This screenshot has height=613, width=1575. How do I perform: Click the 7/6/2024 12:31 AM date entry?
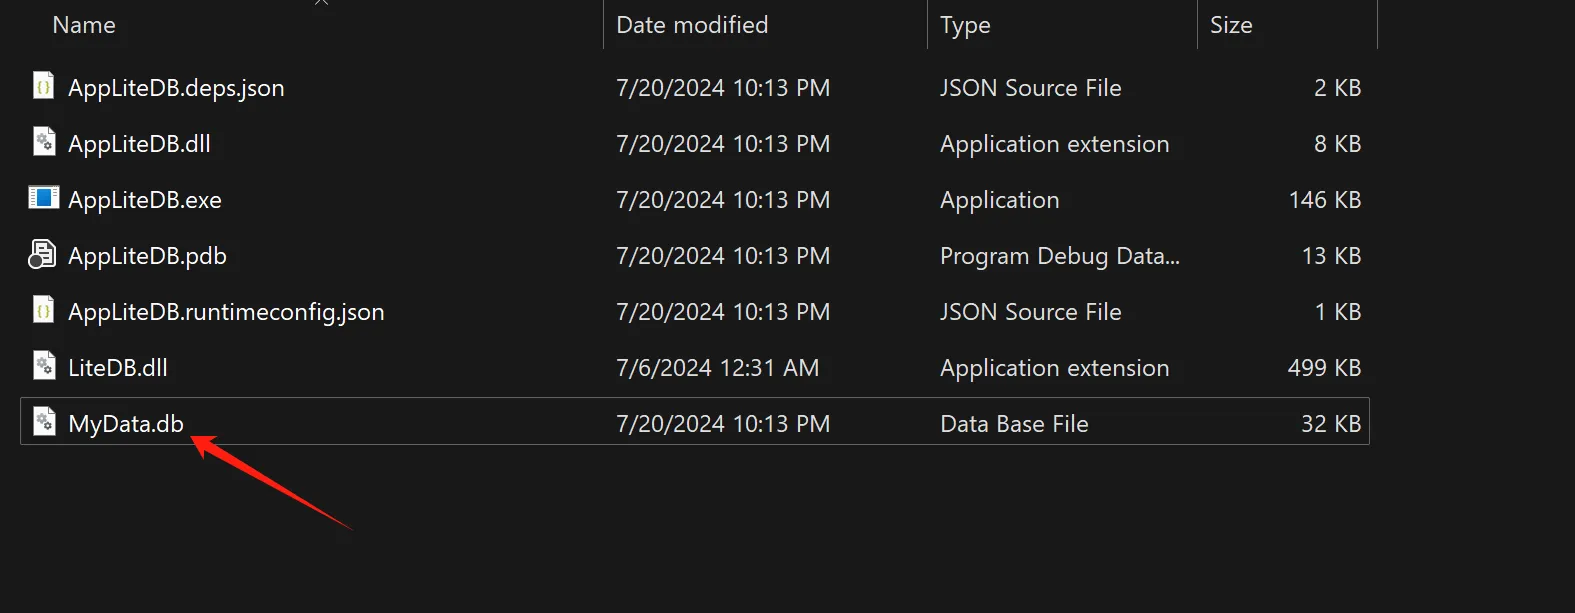click(x=717, y=368)
